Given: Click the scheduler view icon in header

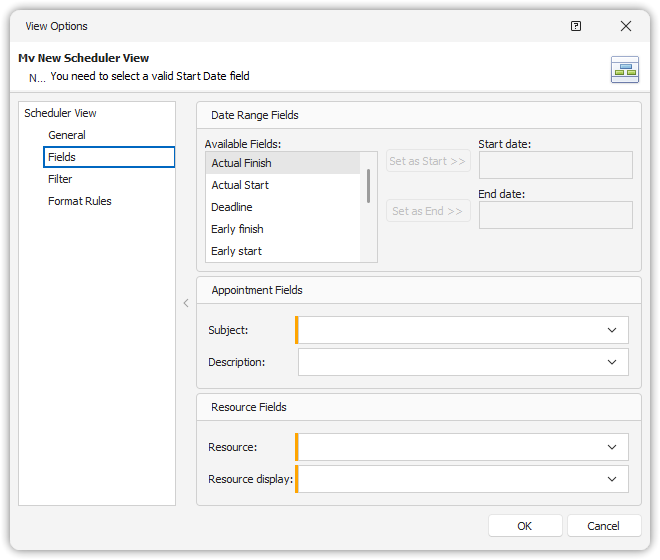Looking at the screenshot, I should tap(625, 70).
